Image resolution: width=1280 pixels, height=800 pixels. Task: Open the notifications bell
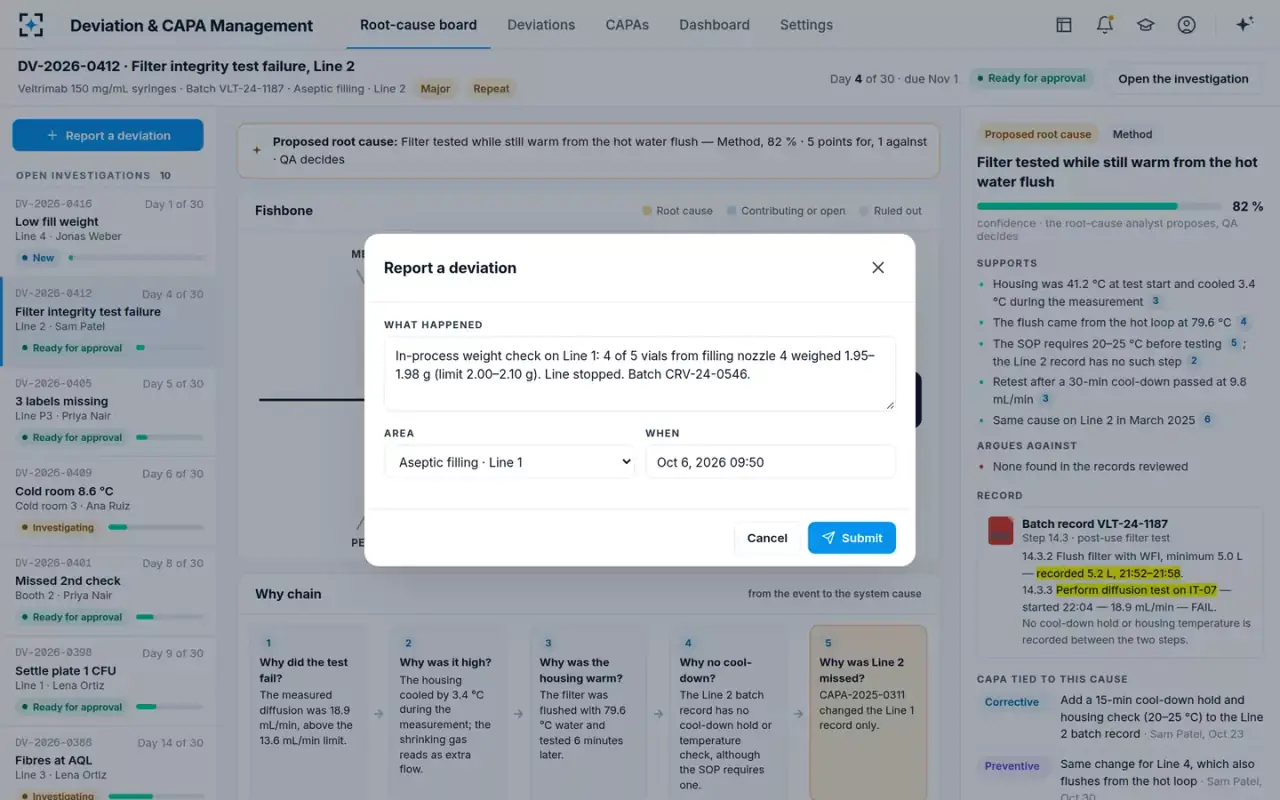click(1105, 25)
